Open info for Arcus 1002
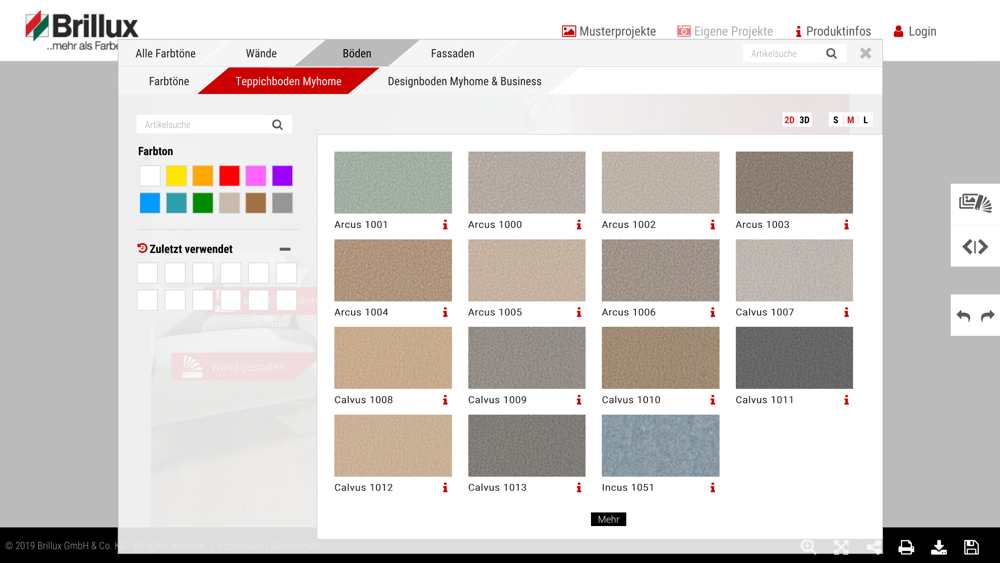 tap(712, 224)
